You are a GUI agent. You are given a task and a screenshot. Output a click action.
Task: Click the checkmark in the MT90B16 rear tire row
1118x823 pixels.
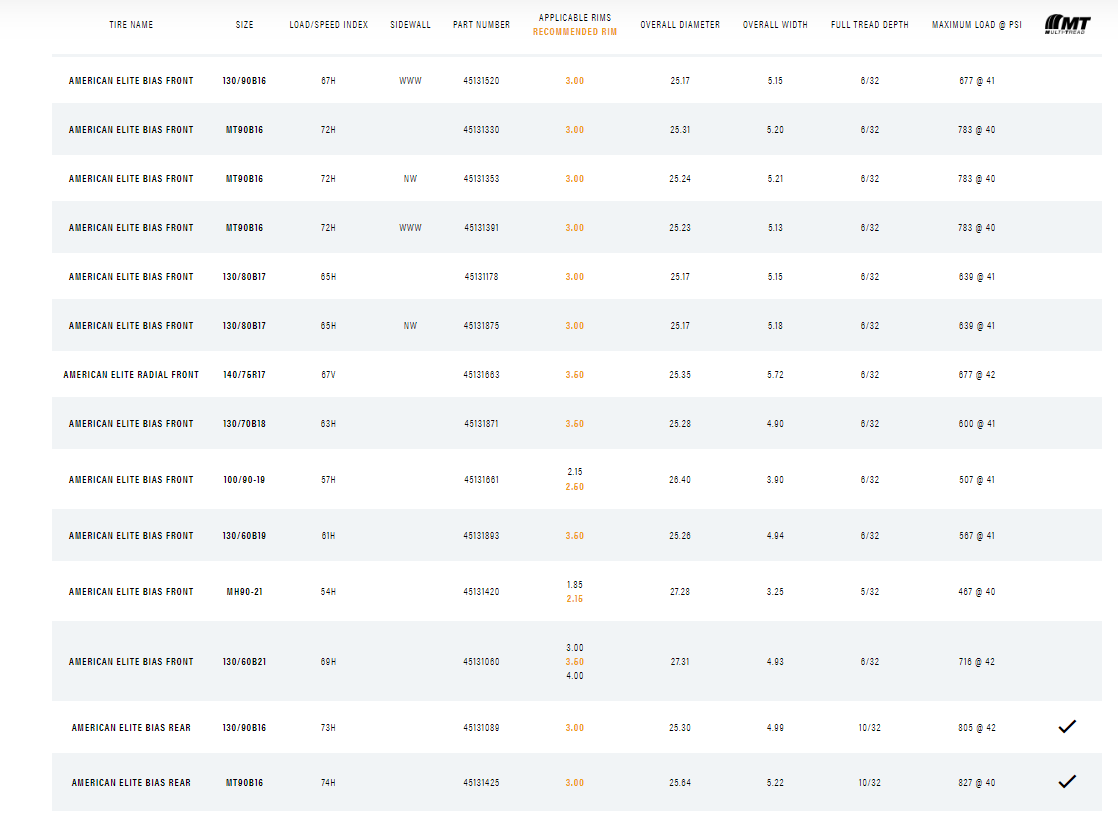click(1066, 782)
